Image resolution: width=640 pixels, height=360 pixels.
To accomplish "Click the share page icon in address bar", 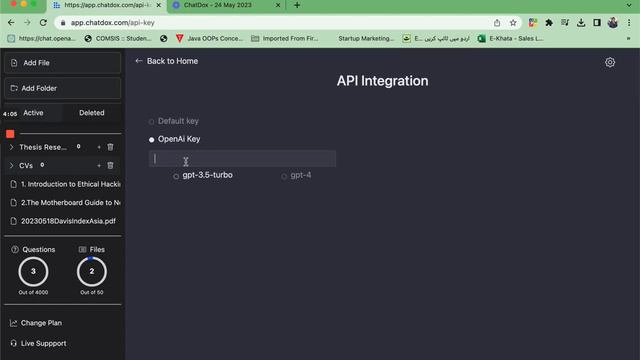I will (x=497, y=23).
